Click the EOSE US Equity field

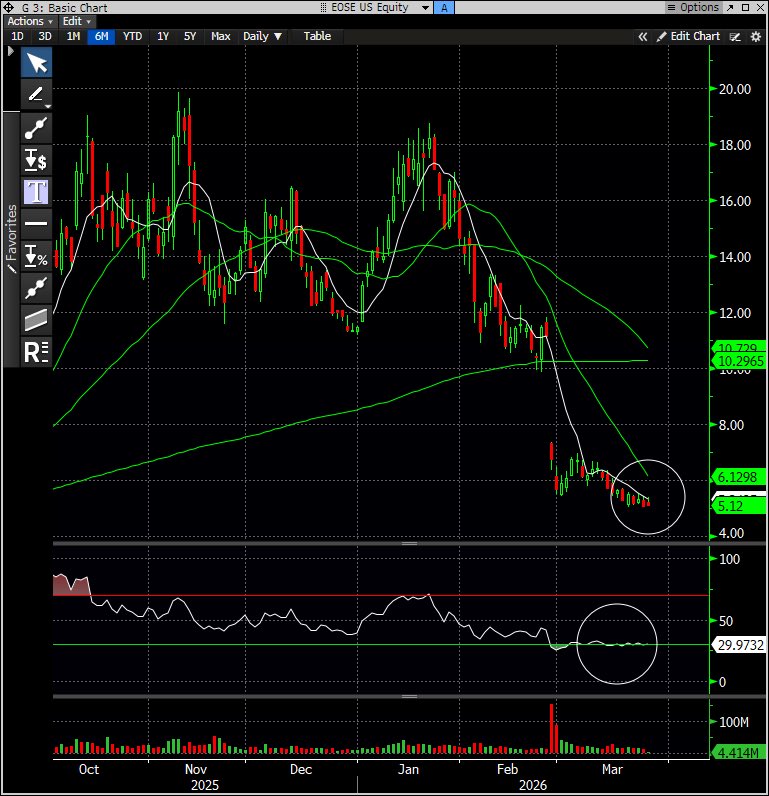click(370, 7)
